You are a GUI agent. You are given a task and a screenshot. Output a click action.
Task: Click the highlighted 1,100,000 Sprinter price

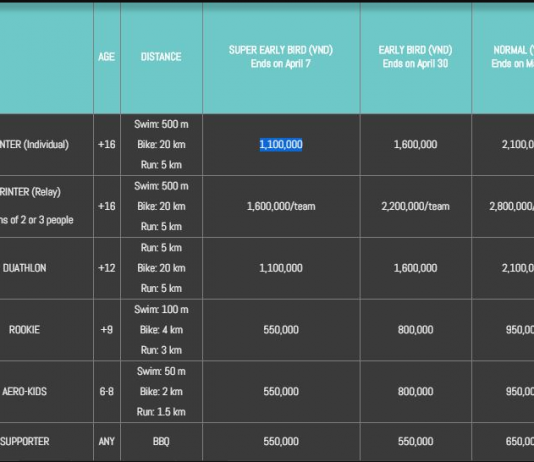pyautogui.click(x=281, y=144)
